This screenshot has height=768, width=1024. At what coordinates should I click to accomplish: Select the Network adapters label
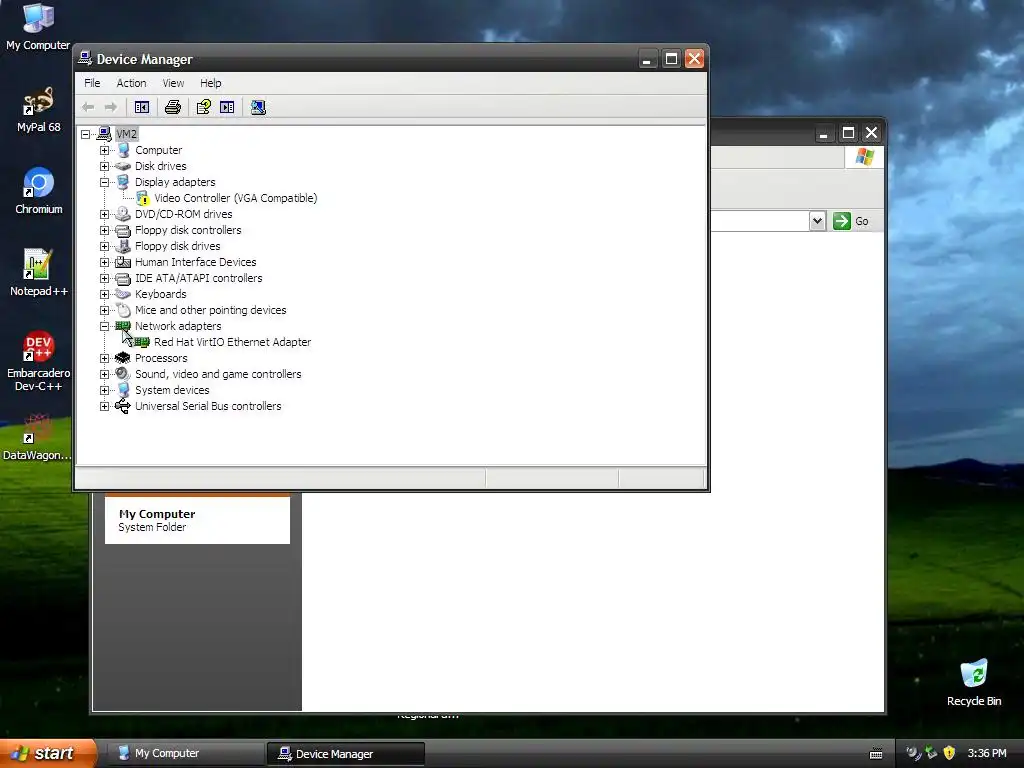(178, 327)
